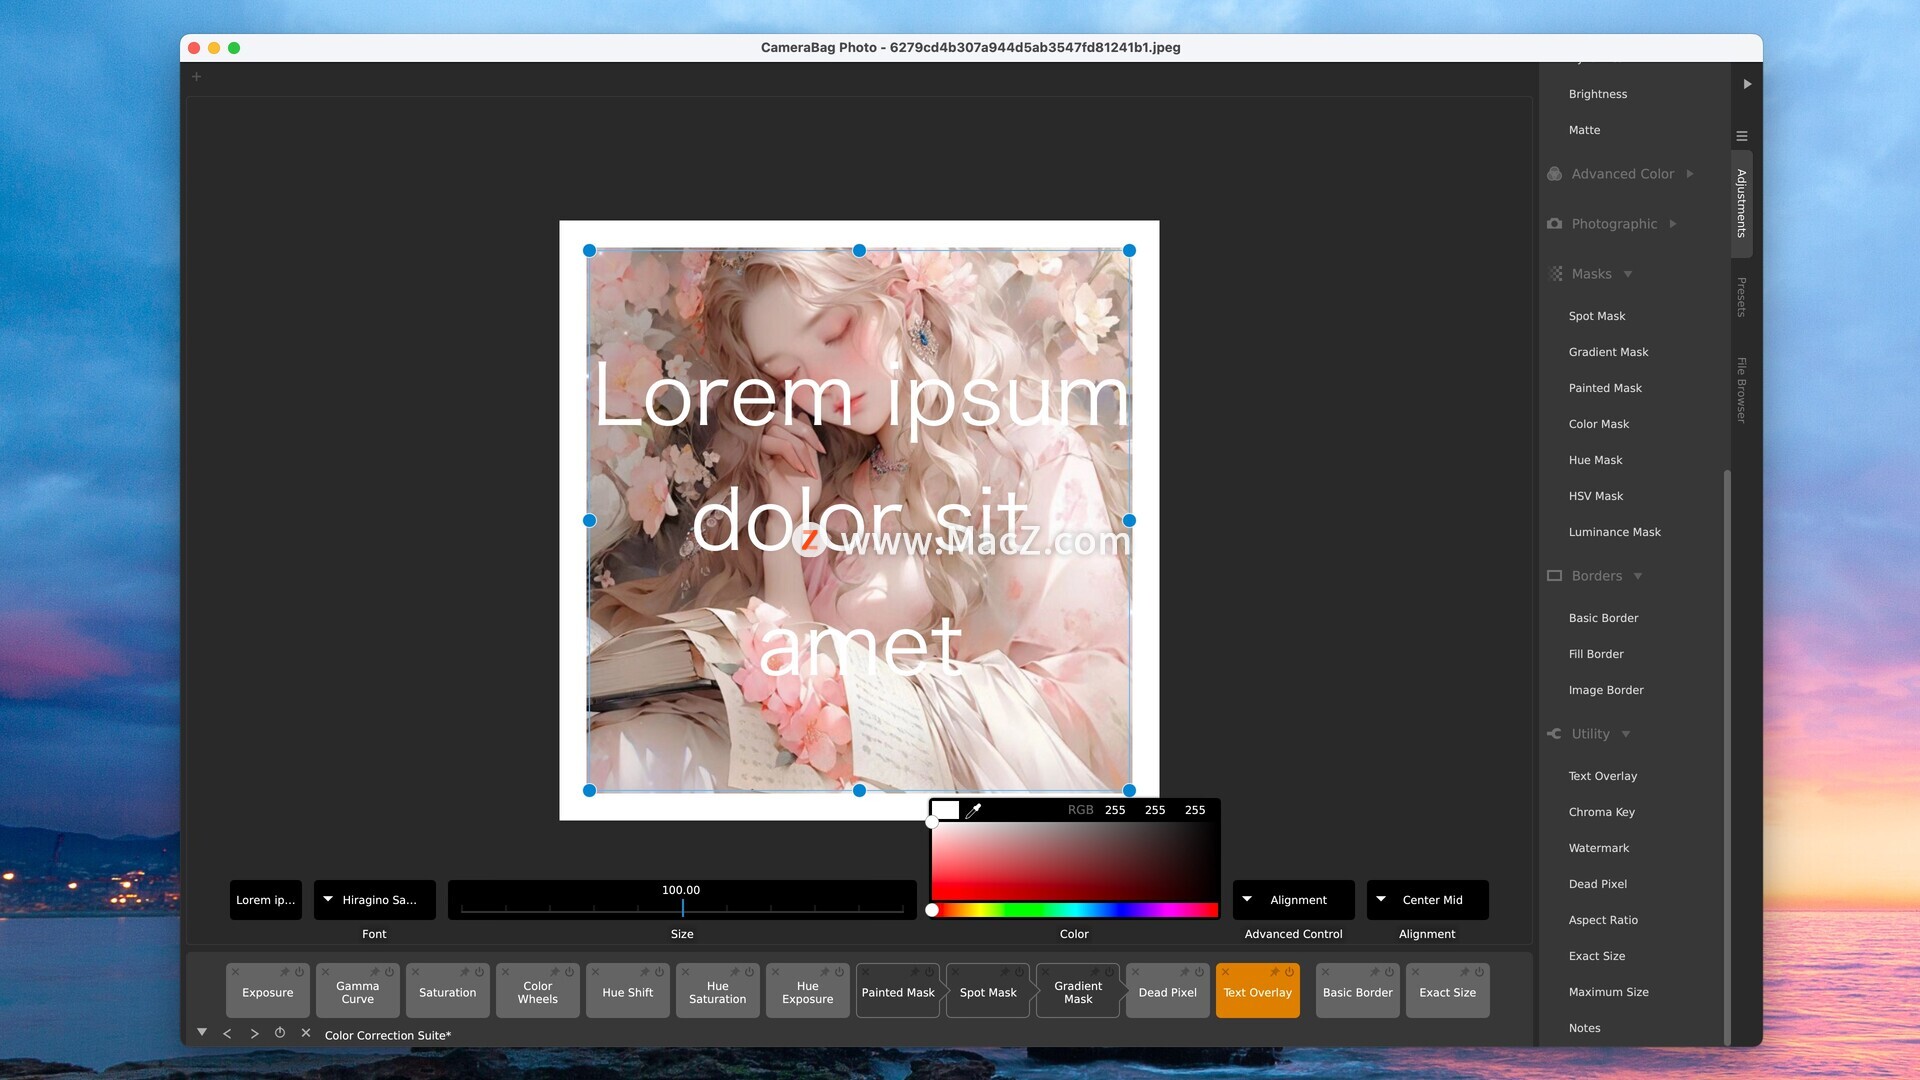This screenshot has height=1080, width=1920.
Task: Go to next adjustment with right arrow
Action: coord(254,1034)
